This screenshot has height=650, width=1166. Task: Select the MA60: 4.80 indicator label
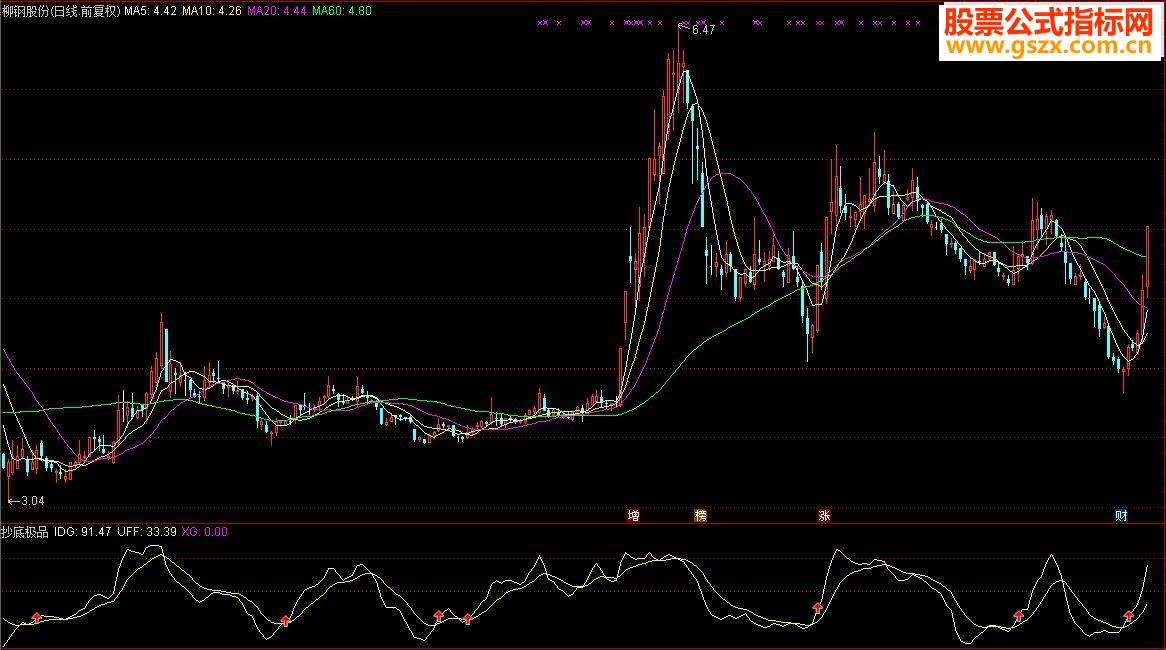click(x=341, y=11)
